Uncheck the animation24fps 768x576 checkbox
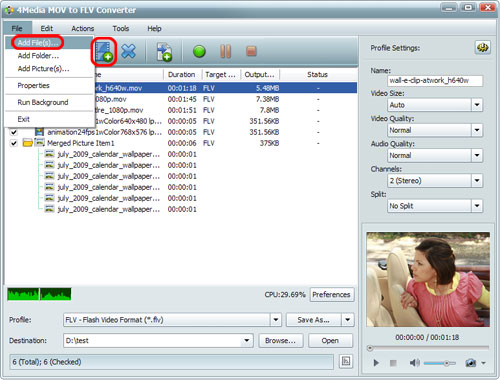Screen dimensions: 500x380 [x=14, y=132]
